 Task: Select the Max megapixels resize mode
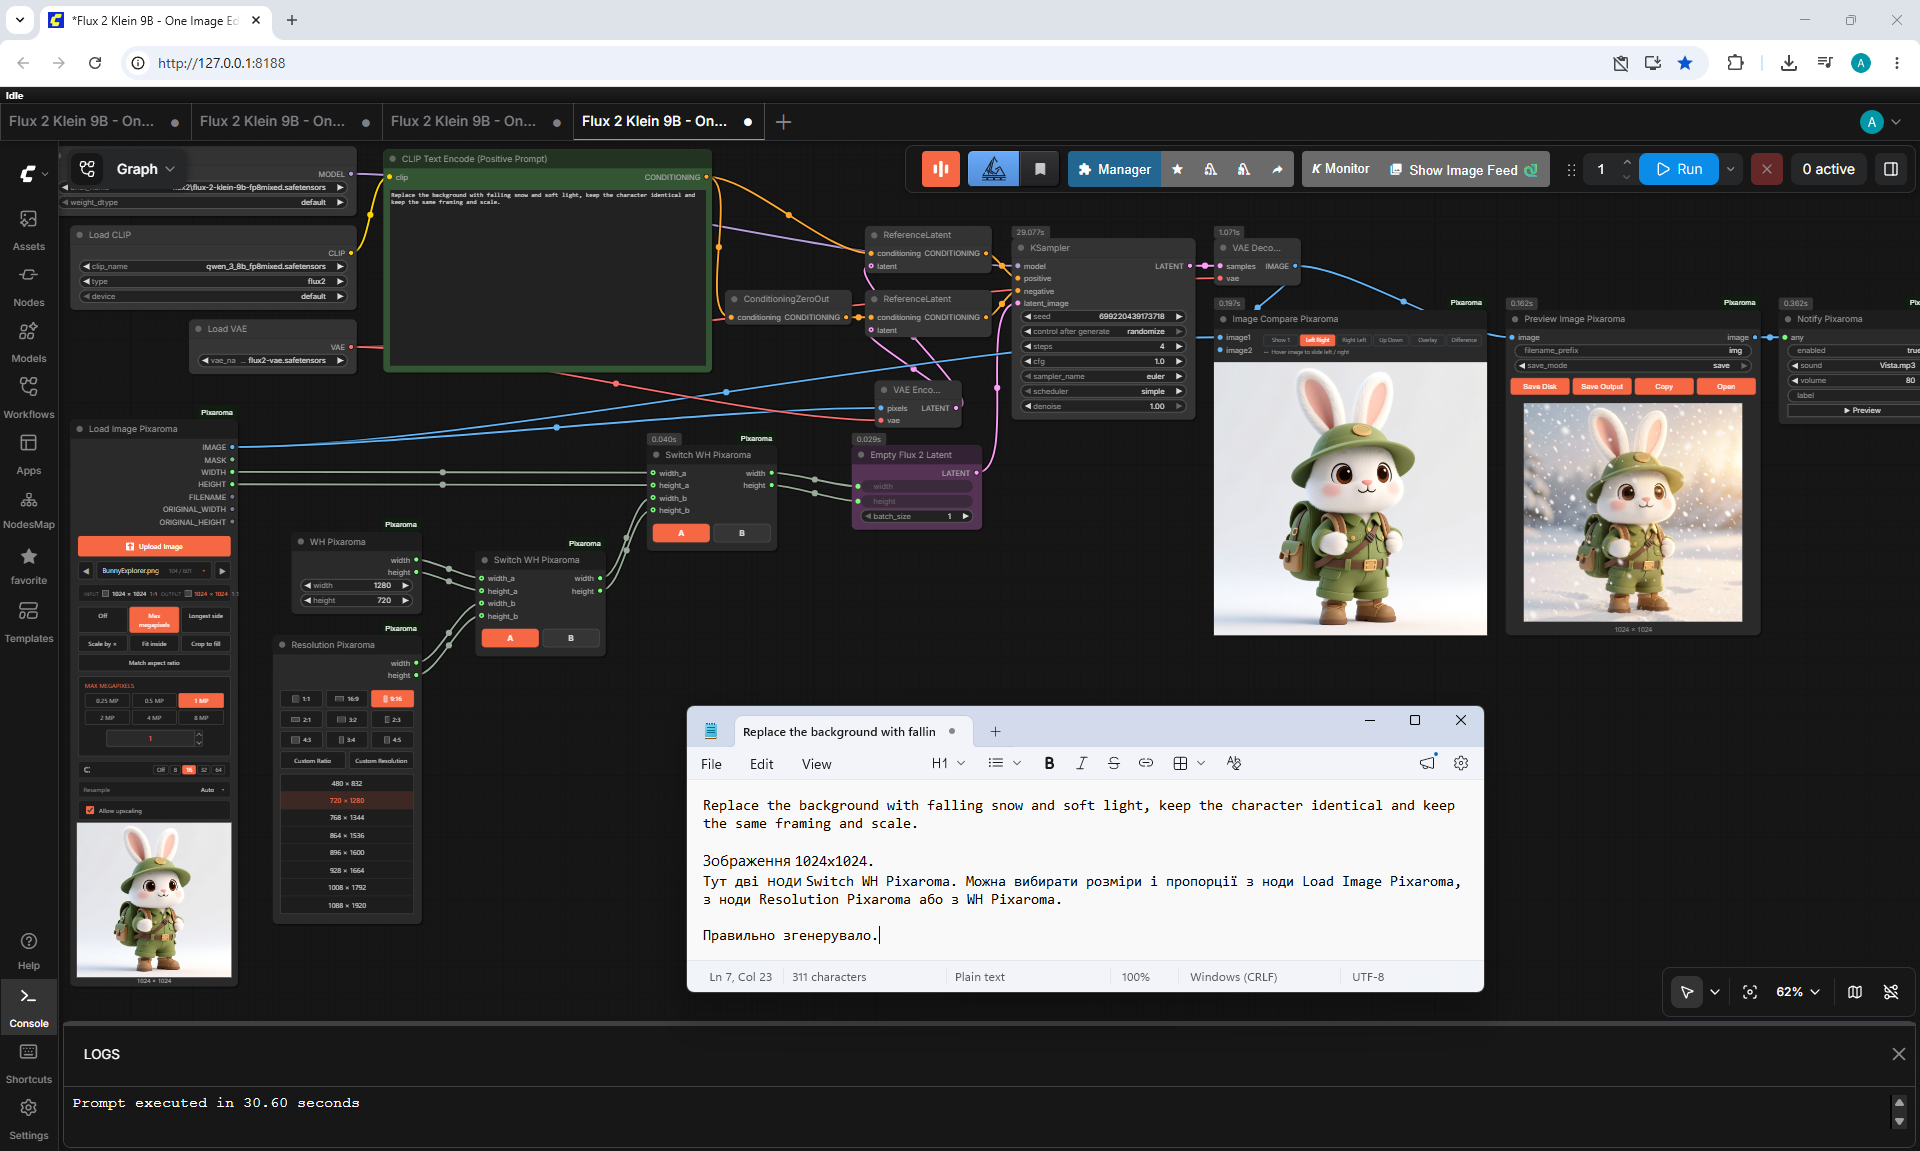154,620
